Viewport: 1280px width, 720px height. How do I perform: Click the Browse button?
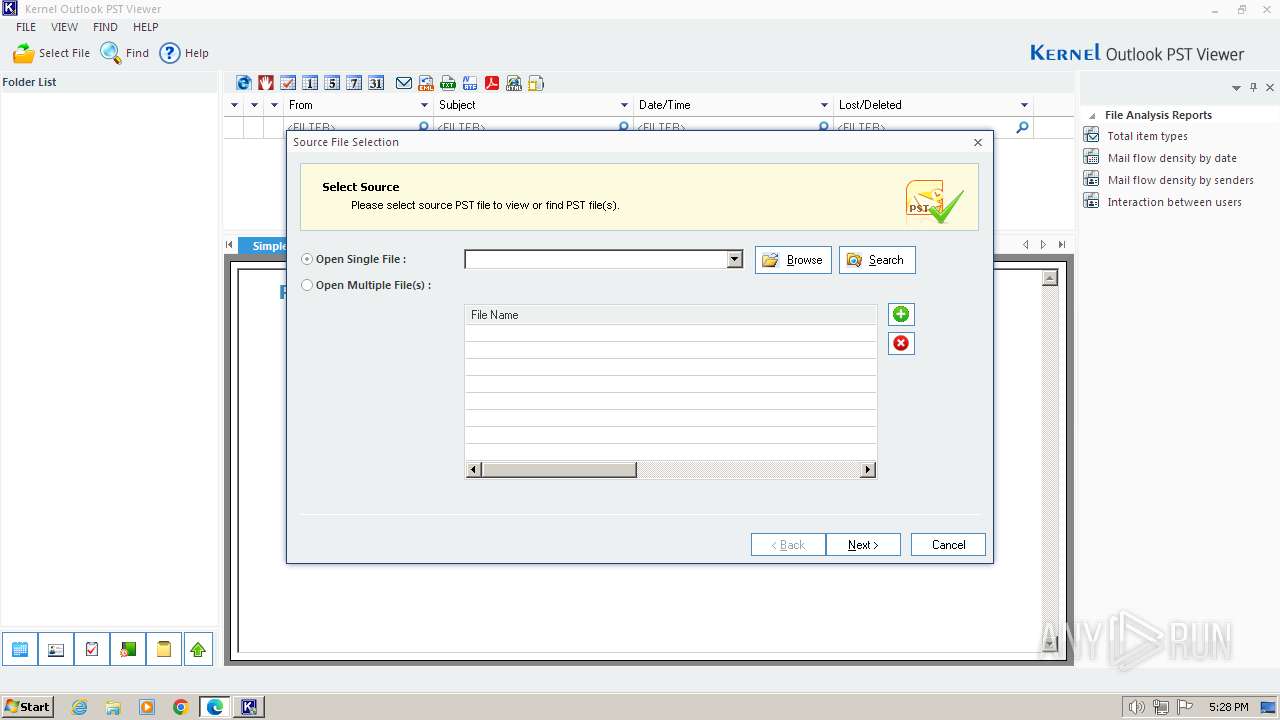coord(793,260)
